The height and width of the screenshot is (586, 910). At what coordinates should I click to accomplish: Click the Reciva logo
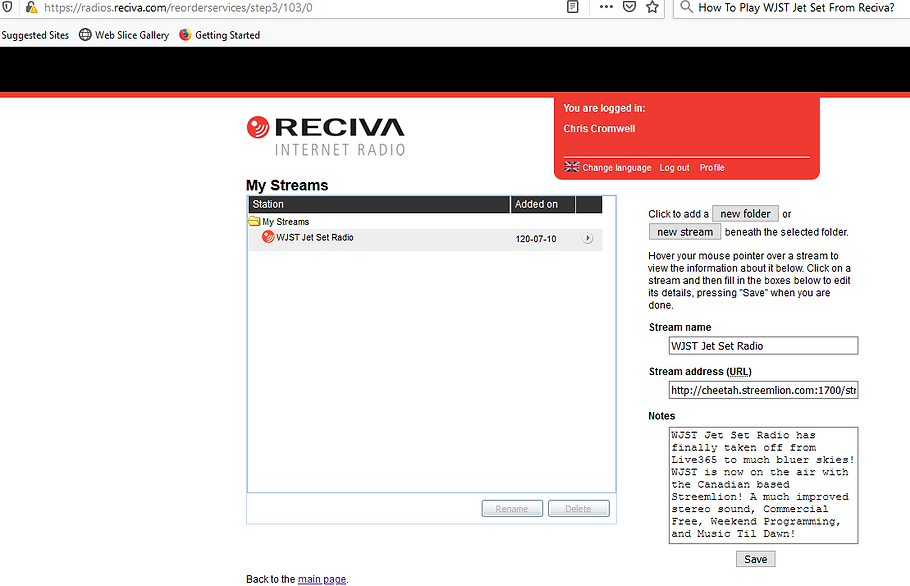[x=326, y=136]
